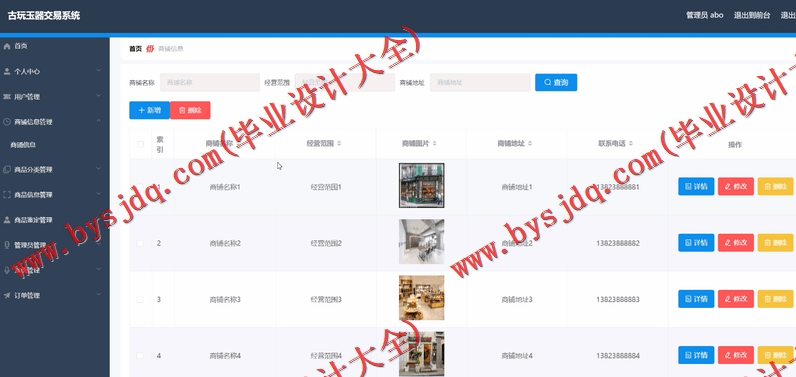Image resolution: width=796 pixels, height=377 pixels.
Task: Collapse 商铺信息管理 with its up chevron
Action: pyautogui.click(x=98, y=121)
